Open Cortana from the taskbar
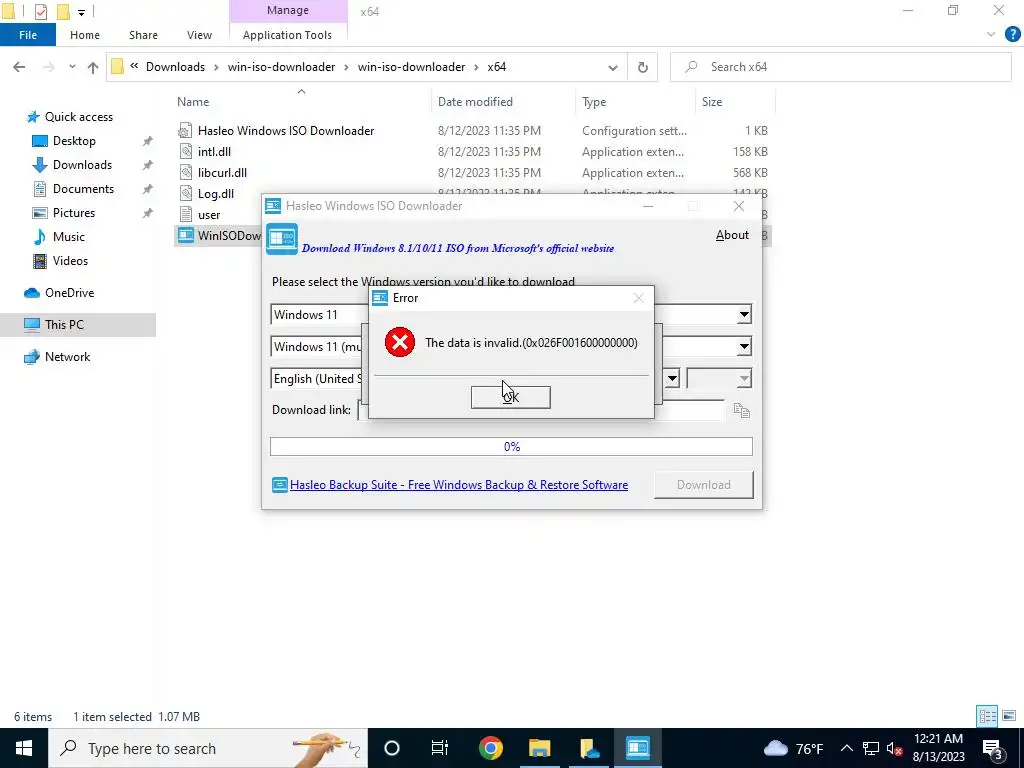The width and height of the screenshot is (1024, 768). pyautogui.click(x=392, y=748)
